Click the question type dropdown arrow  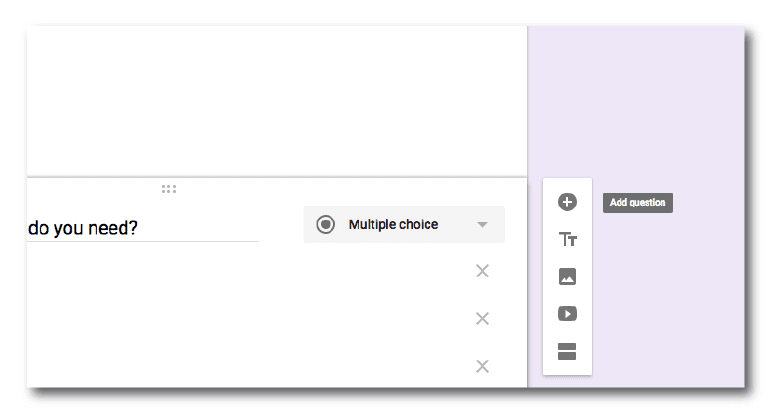[483, 225]
